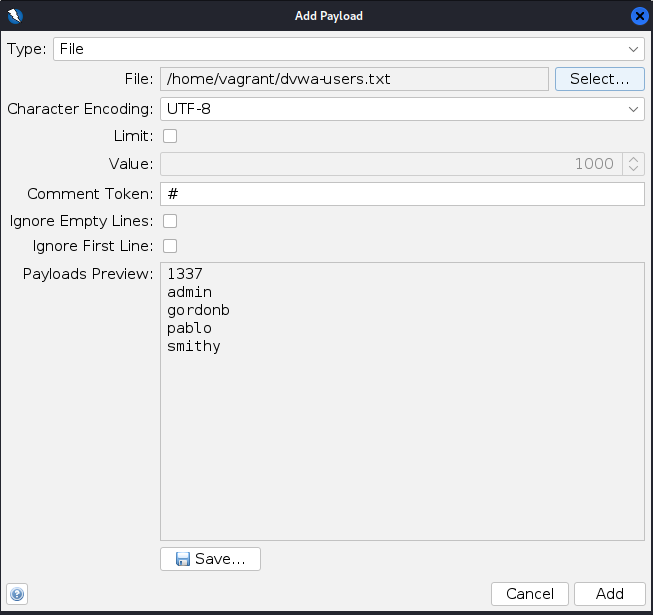
Task: Click the gordonb line in preview
Action: [198, 310]
